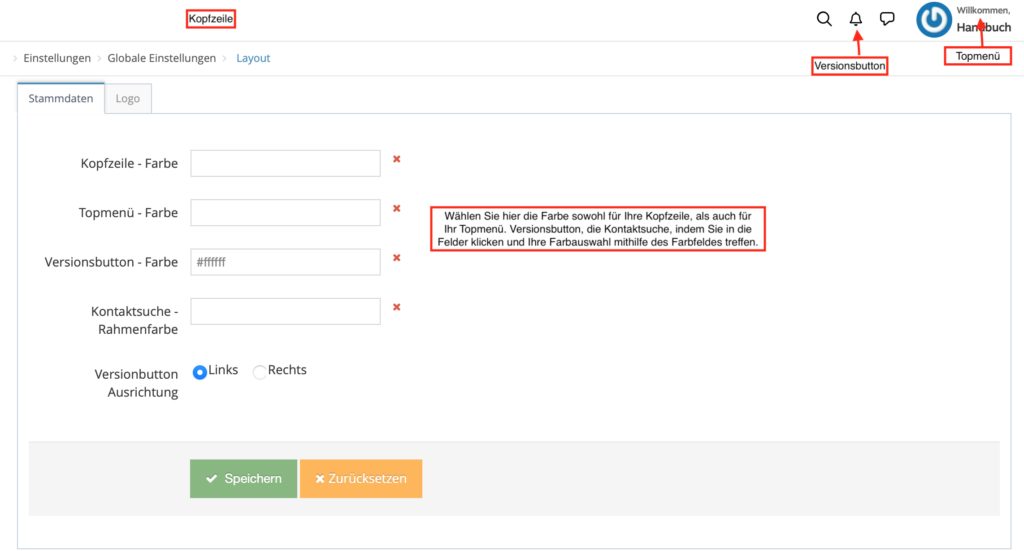Save settings with the Speichern button
This screenshot has height=551, width=1024.
(x=244, y=479)
